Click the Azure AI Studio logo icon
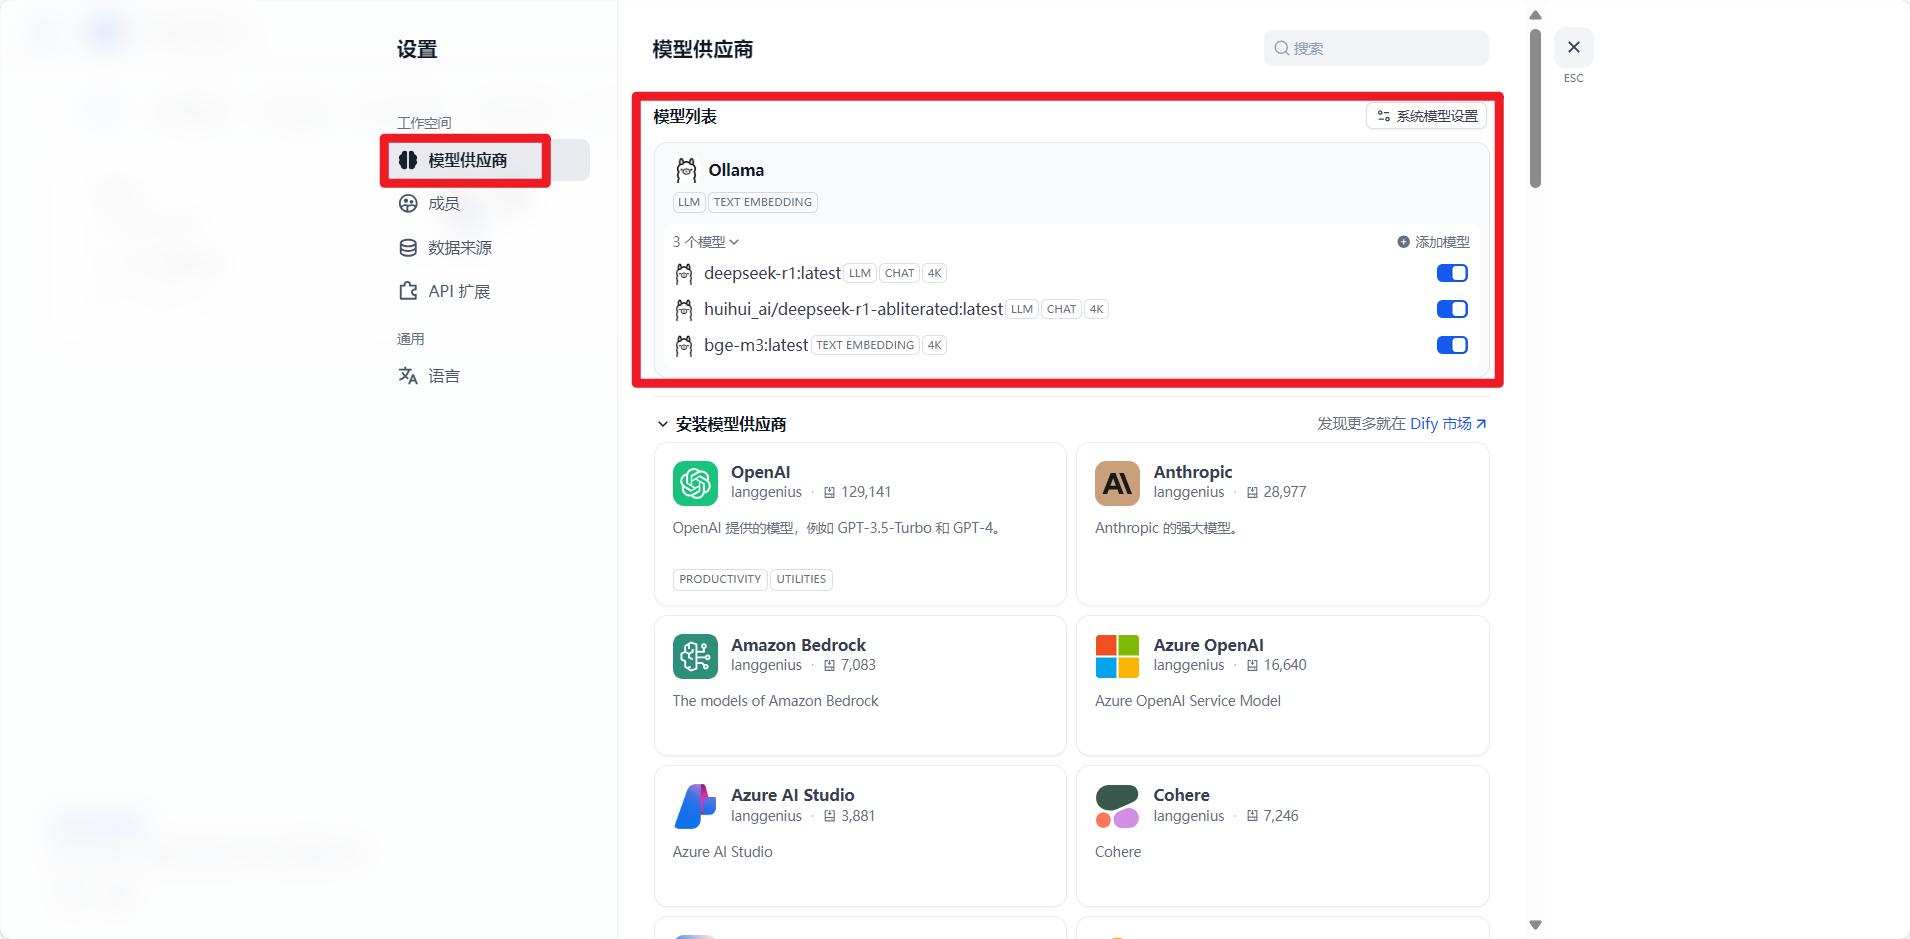Image resolution: width=1910 pixels, height=939 pixels. tap(695, 806)
